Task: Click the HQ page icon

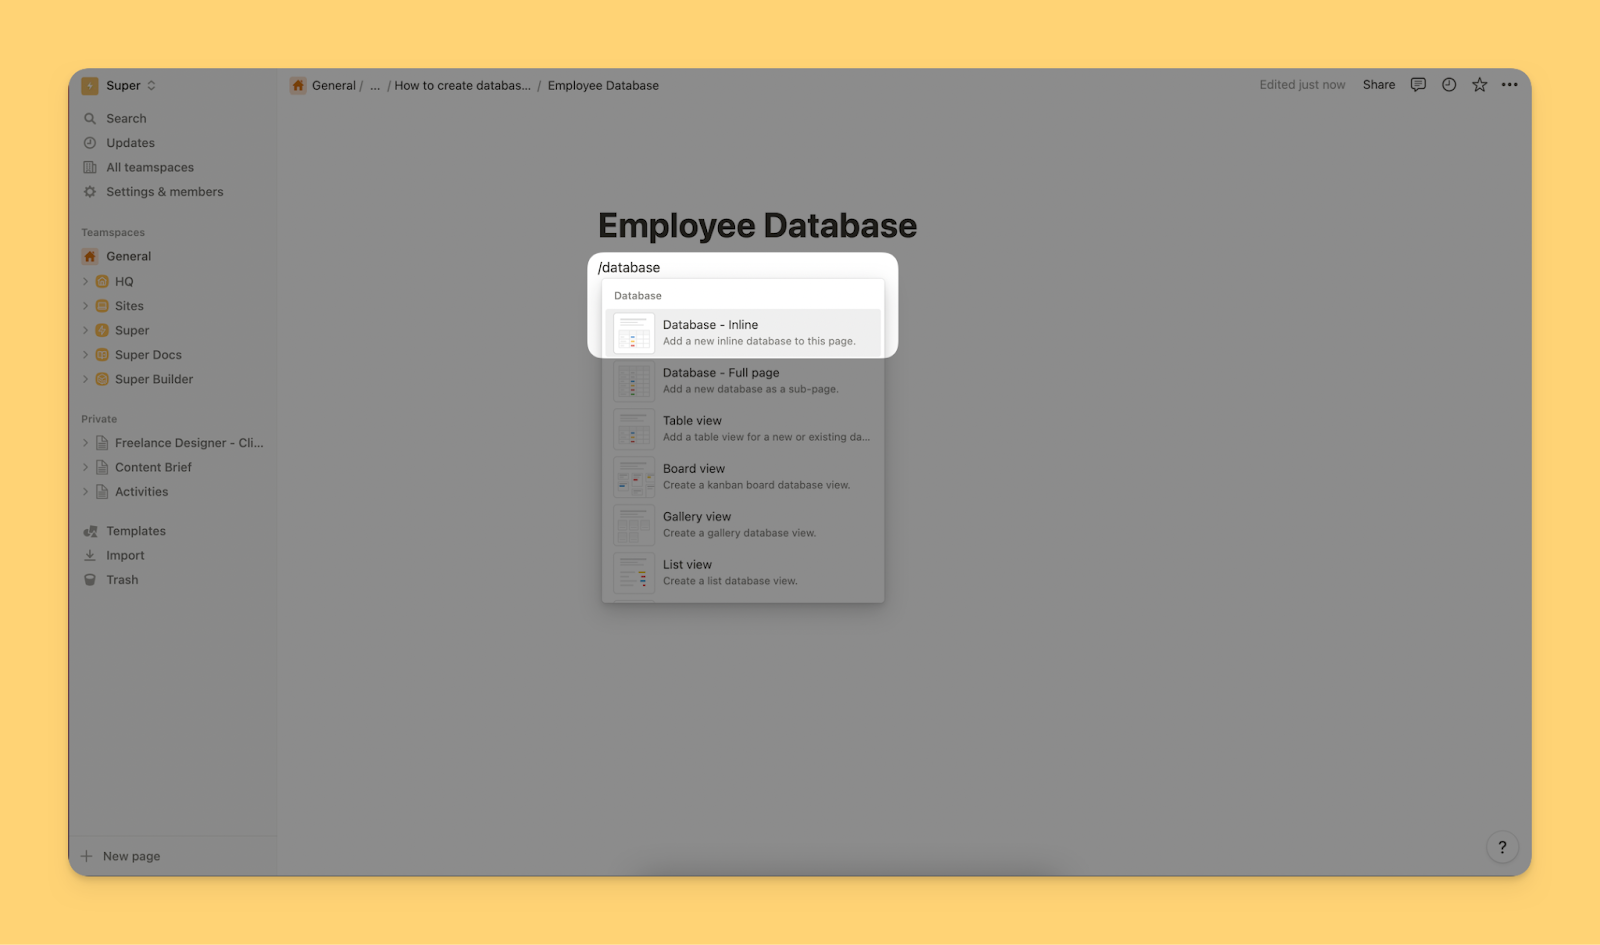Action: point(102,282)
